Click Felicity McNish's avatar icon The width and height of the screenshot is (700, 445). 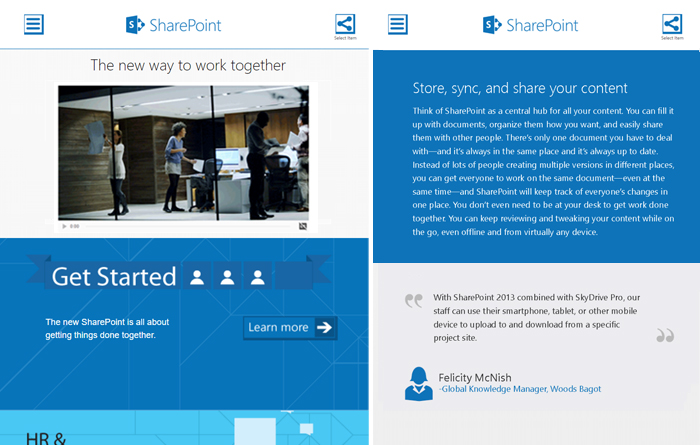(x=419, y=384)
